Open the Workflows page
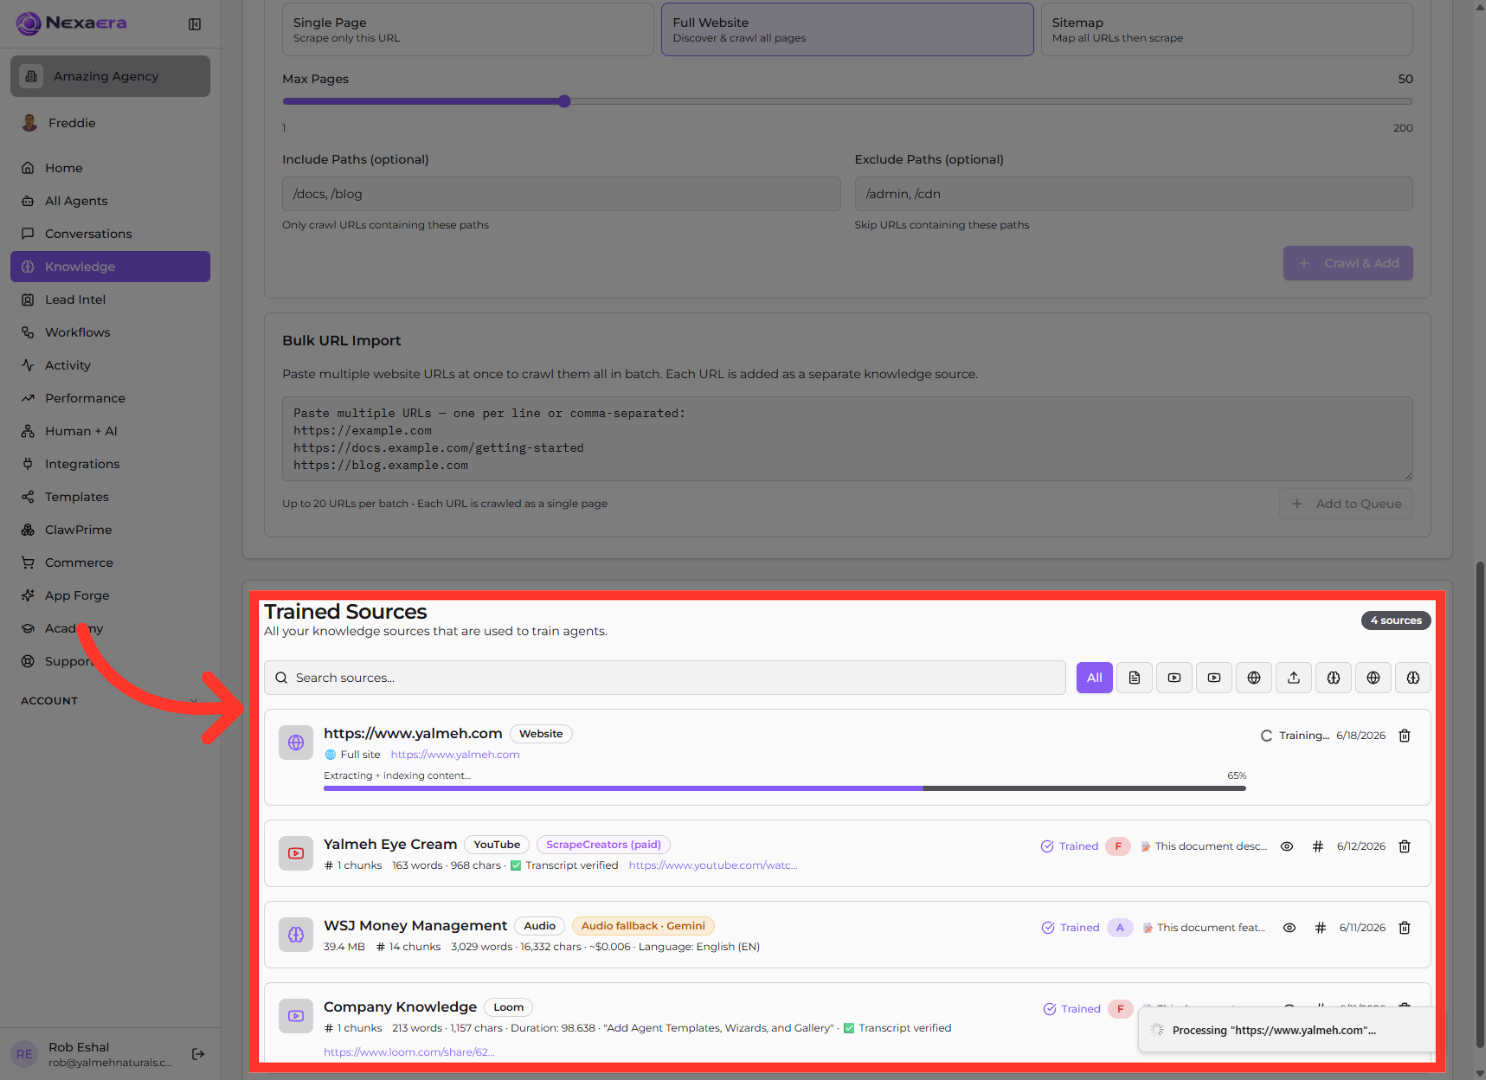The width and height of the screenshot is (1486, 1080). pos(110,333)
